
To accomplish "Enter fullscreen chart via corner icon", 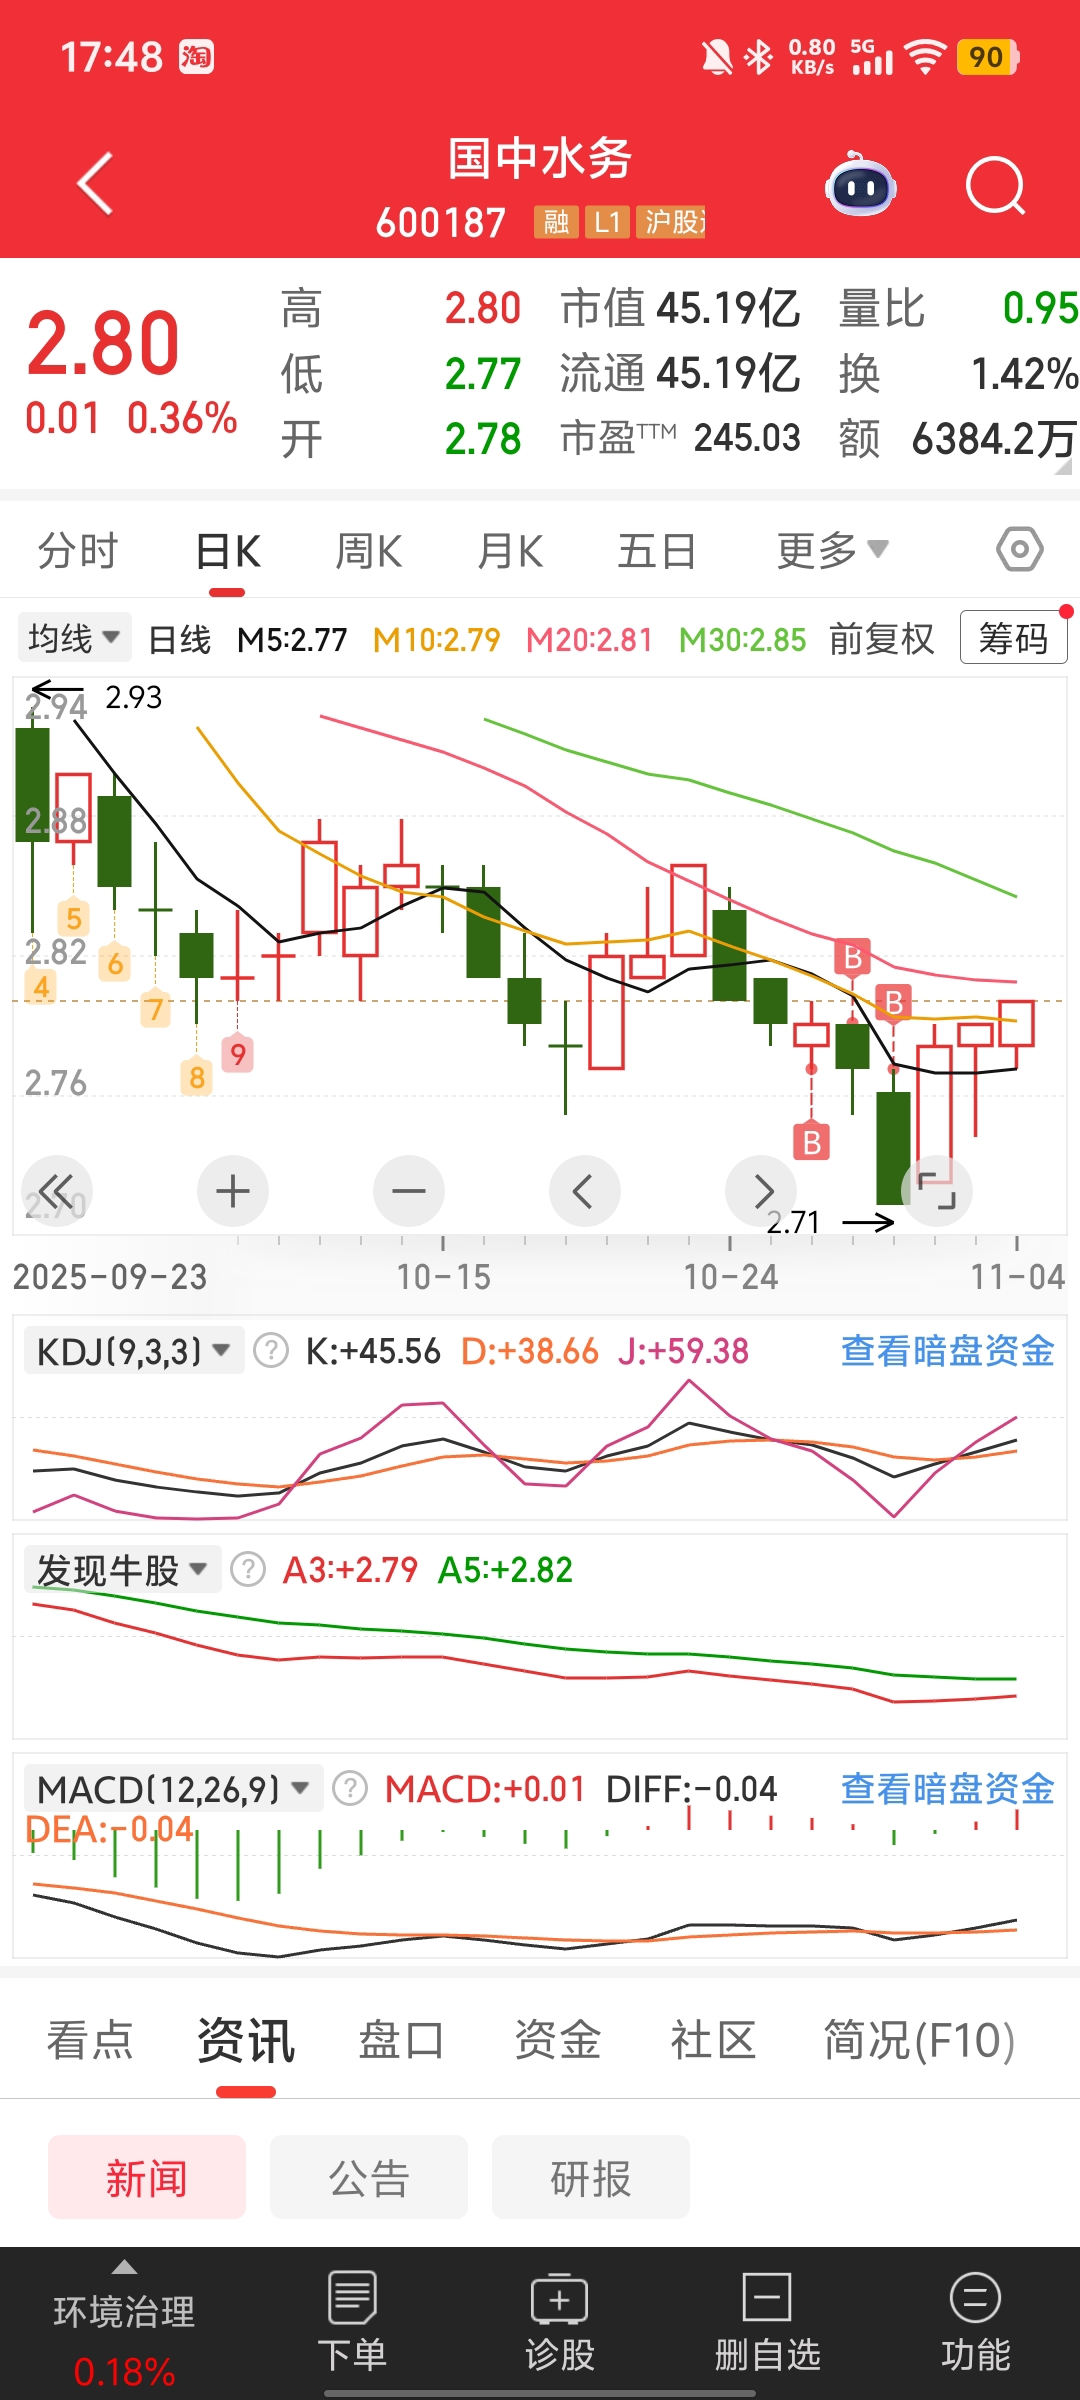I will pos(937,1191).
